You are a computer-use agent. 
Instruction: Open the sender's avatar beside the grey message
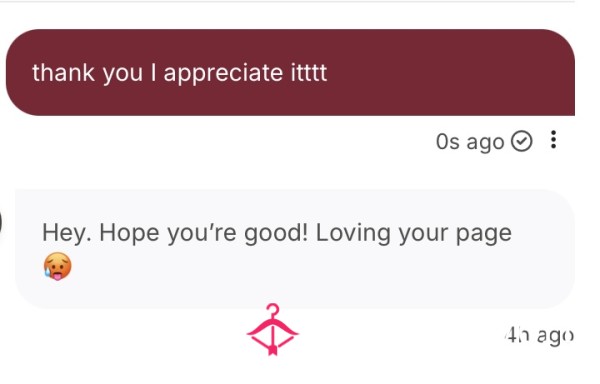[x=1, y=223]
